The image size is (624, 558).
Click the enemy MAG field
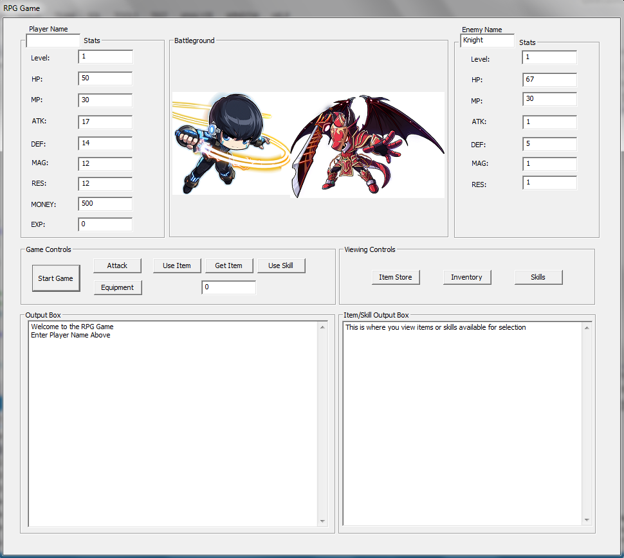(549, 164)
